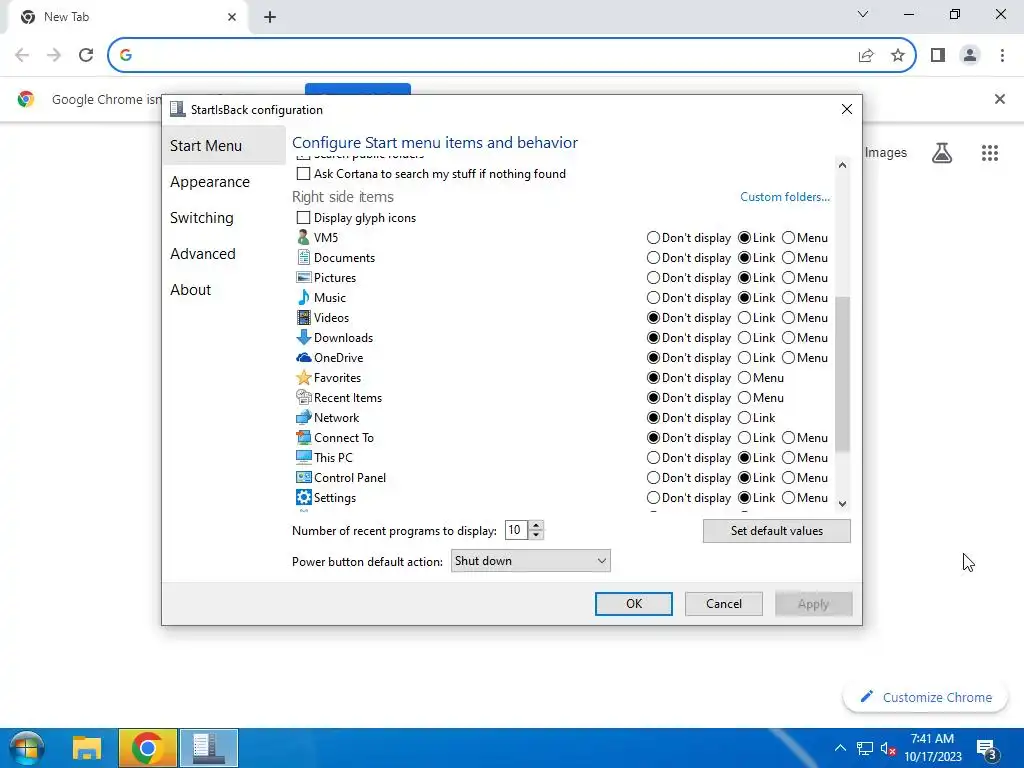Click the Pictures item icon
The height and width of the screenshot is (768, 1024).
pos(303,278)
